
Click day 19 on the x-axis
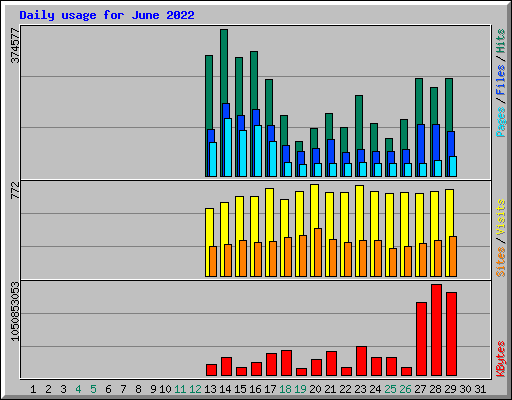pyautogui.click(x=300, y=389)
